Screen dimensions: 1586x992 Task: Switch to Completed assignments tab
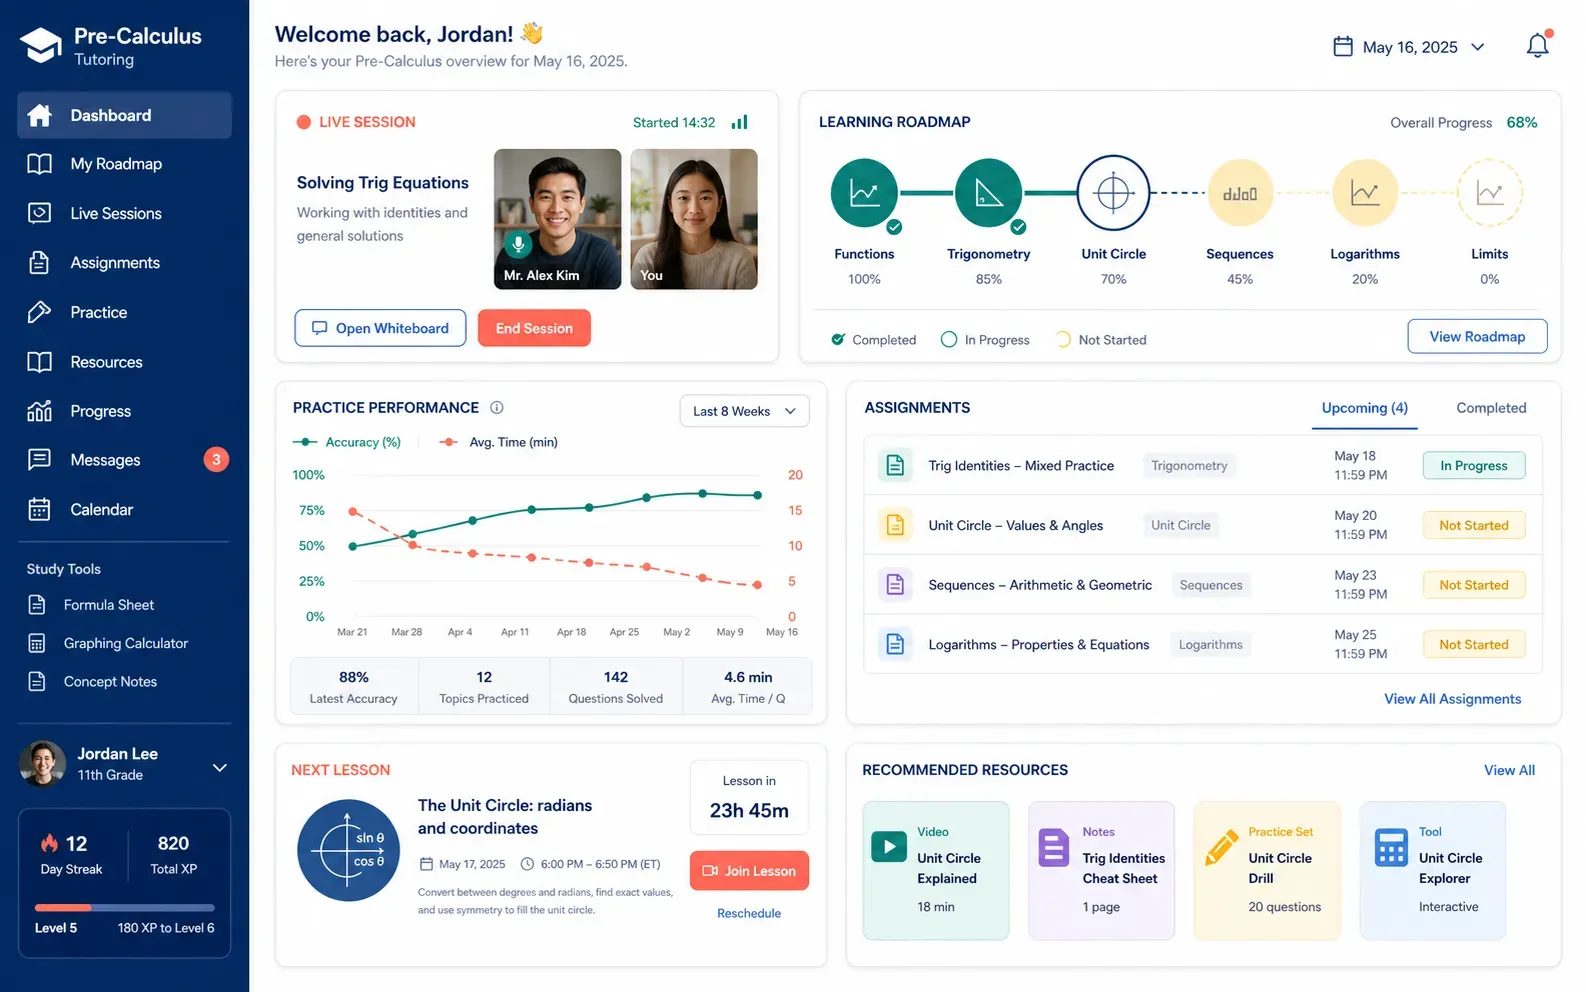pos(1491,408)
